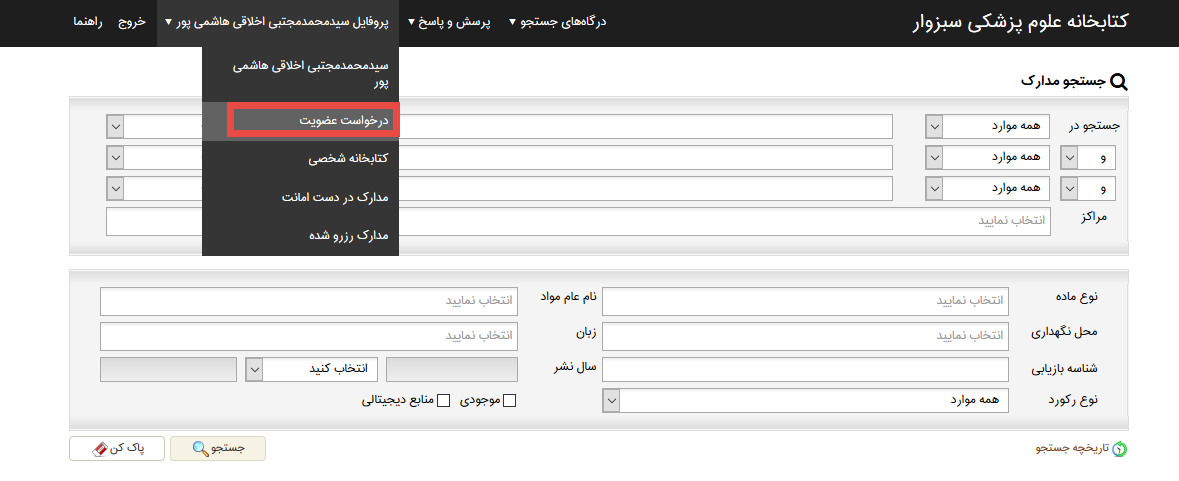Click the تاریخچه جستجو link

[x=1072, y=450]
